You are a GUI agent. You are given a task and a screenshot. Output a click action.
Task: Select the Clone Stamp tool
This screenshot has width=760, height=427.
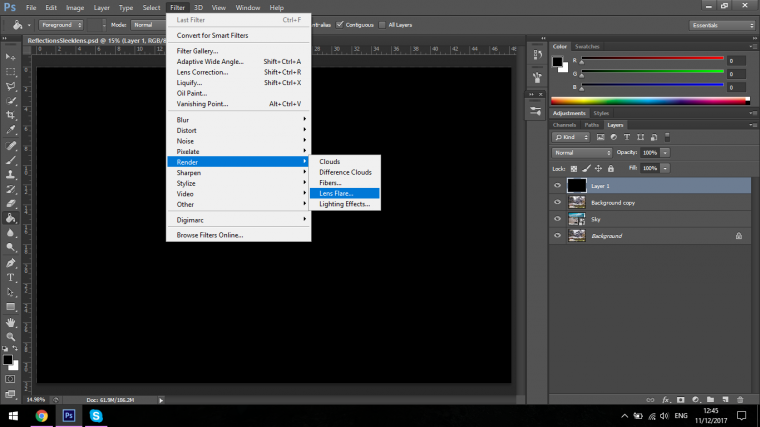coord(10,174)
